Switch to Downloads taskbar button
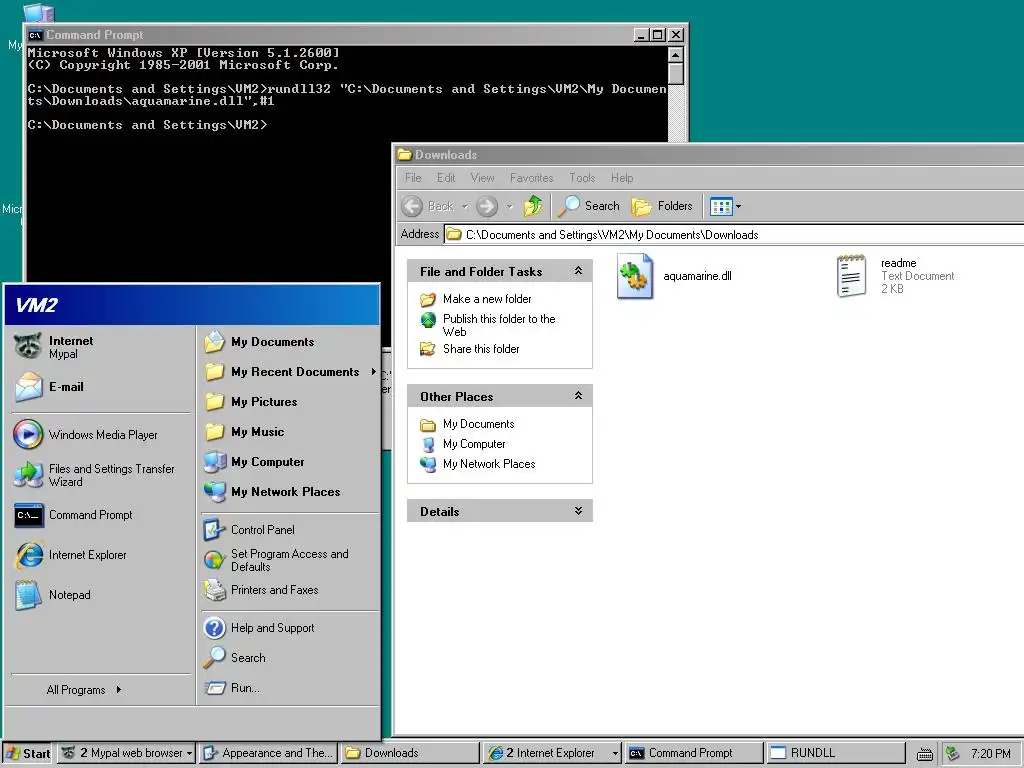This screenshot has width=1024, height=768. pyautogui.click(x=411, y=753)
